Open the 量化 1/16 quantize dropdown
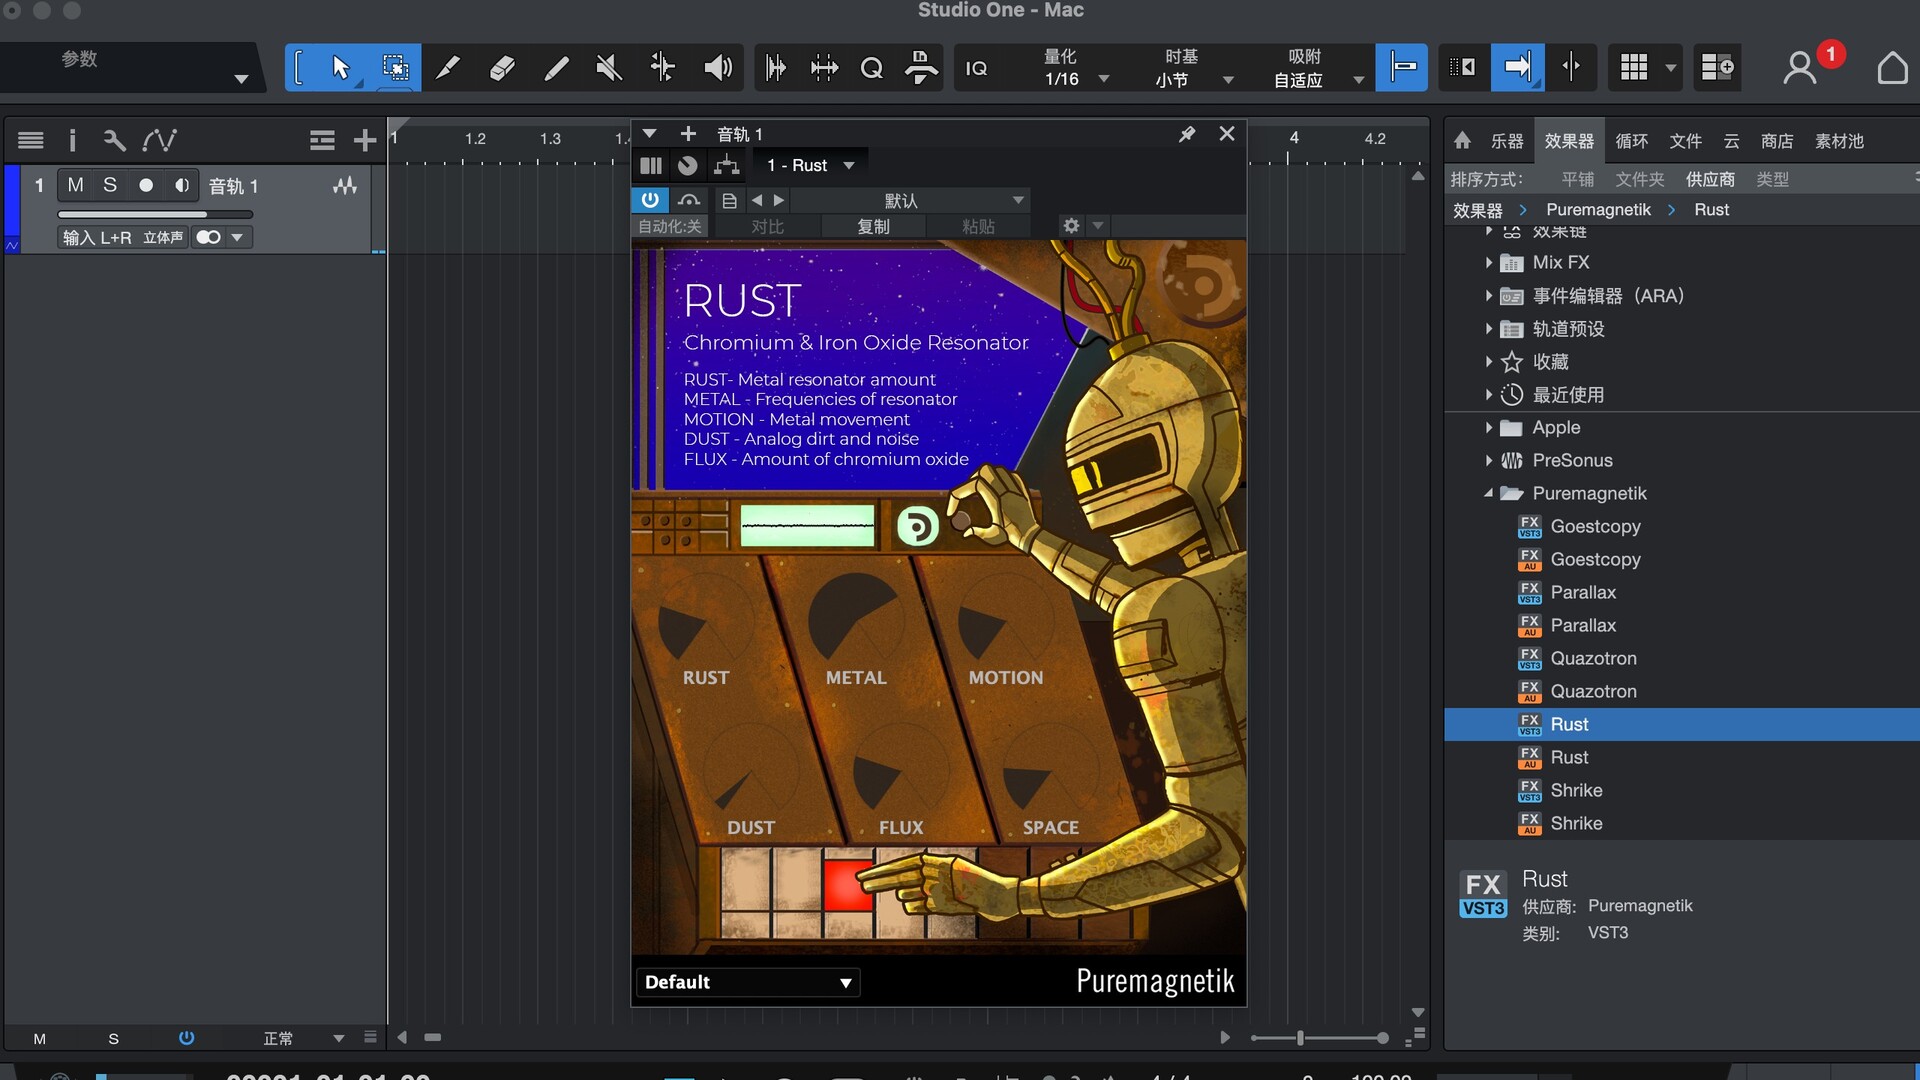1920x1080 pixels. coord(1076,68)
